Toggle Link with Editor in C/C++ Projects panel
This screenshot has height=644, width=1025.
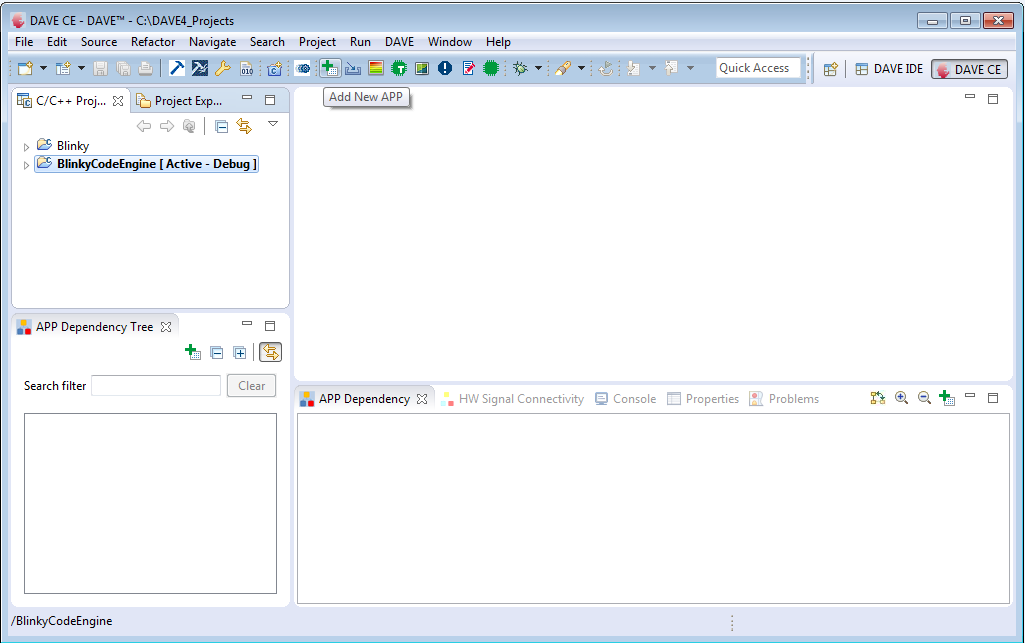click(244, 126)
